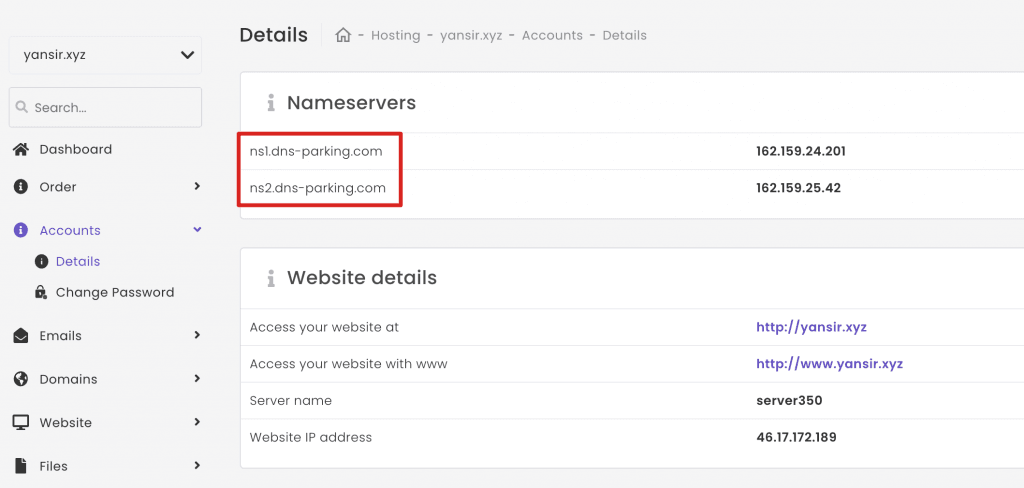Viewport: 1024px width, 488px height.
Task: Expand the Emails submenu arrow
Action: pyautogui.click(x=197, y=335)
